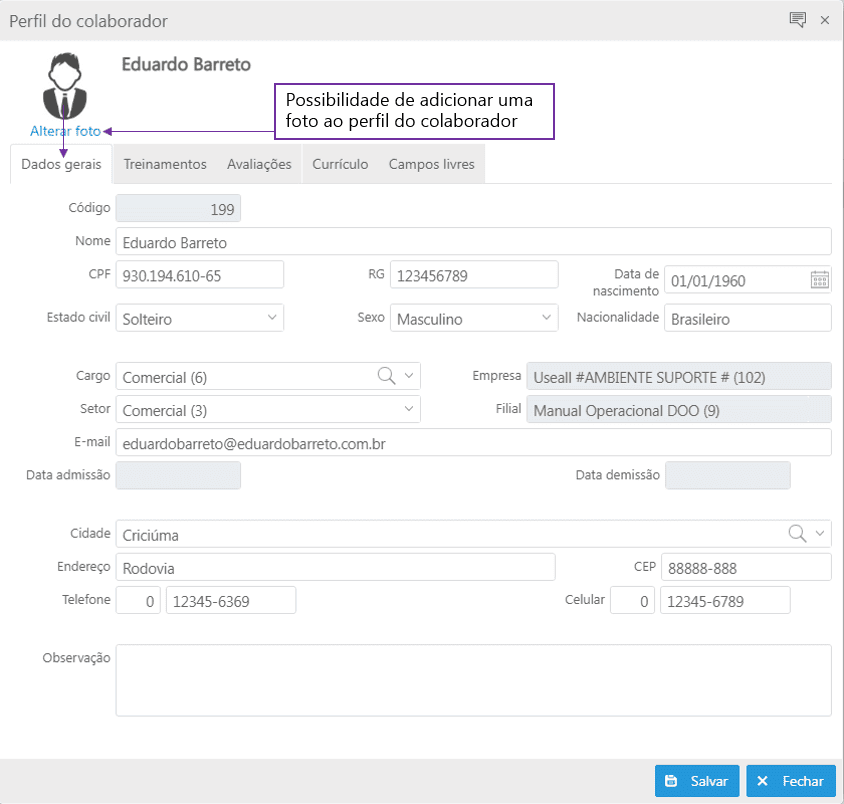This screenshot has width=844, height=804.
Task: Click the search magnifier in Cargo field
Action: point(386,375)
